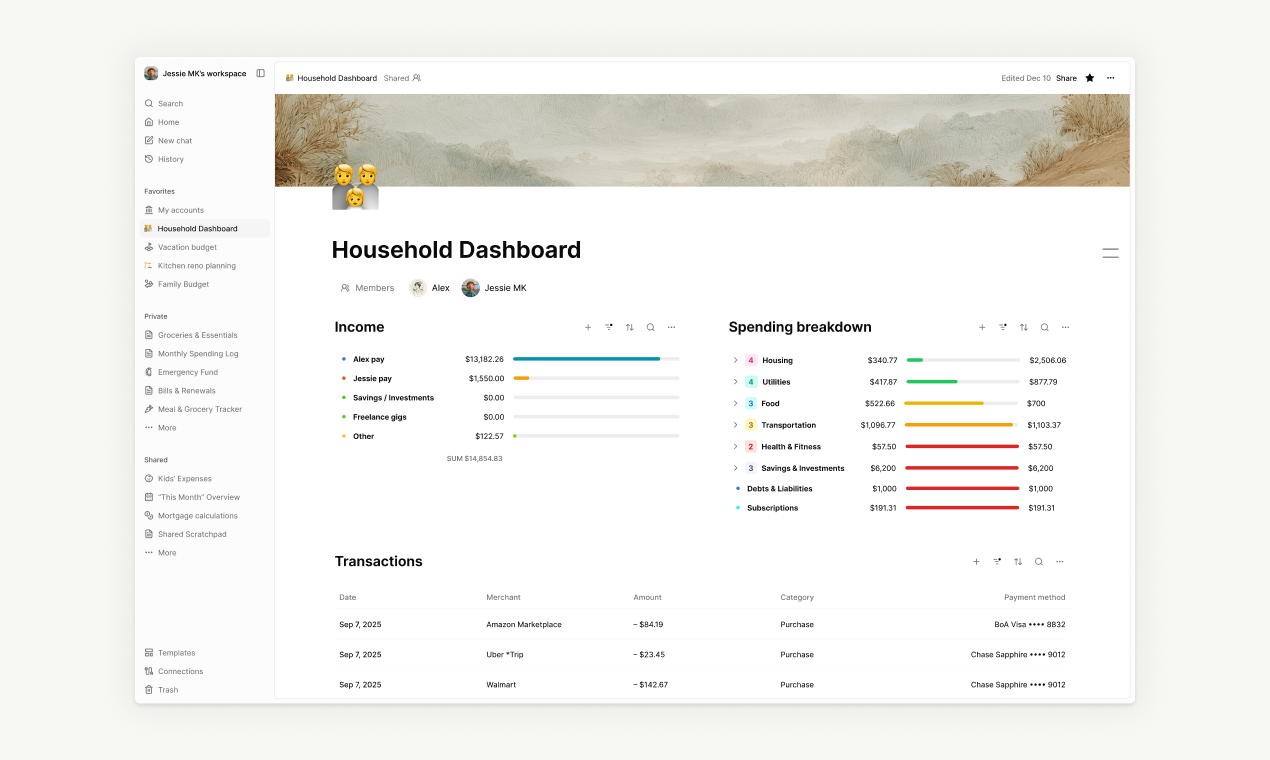Add new item to Spending breakdown
The image size is (1270, 760).
[x=982, y=327]
